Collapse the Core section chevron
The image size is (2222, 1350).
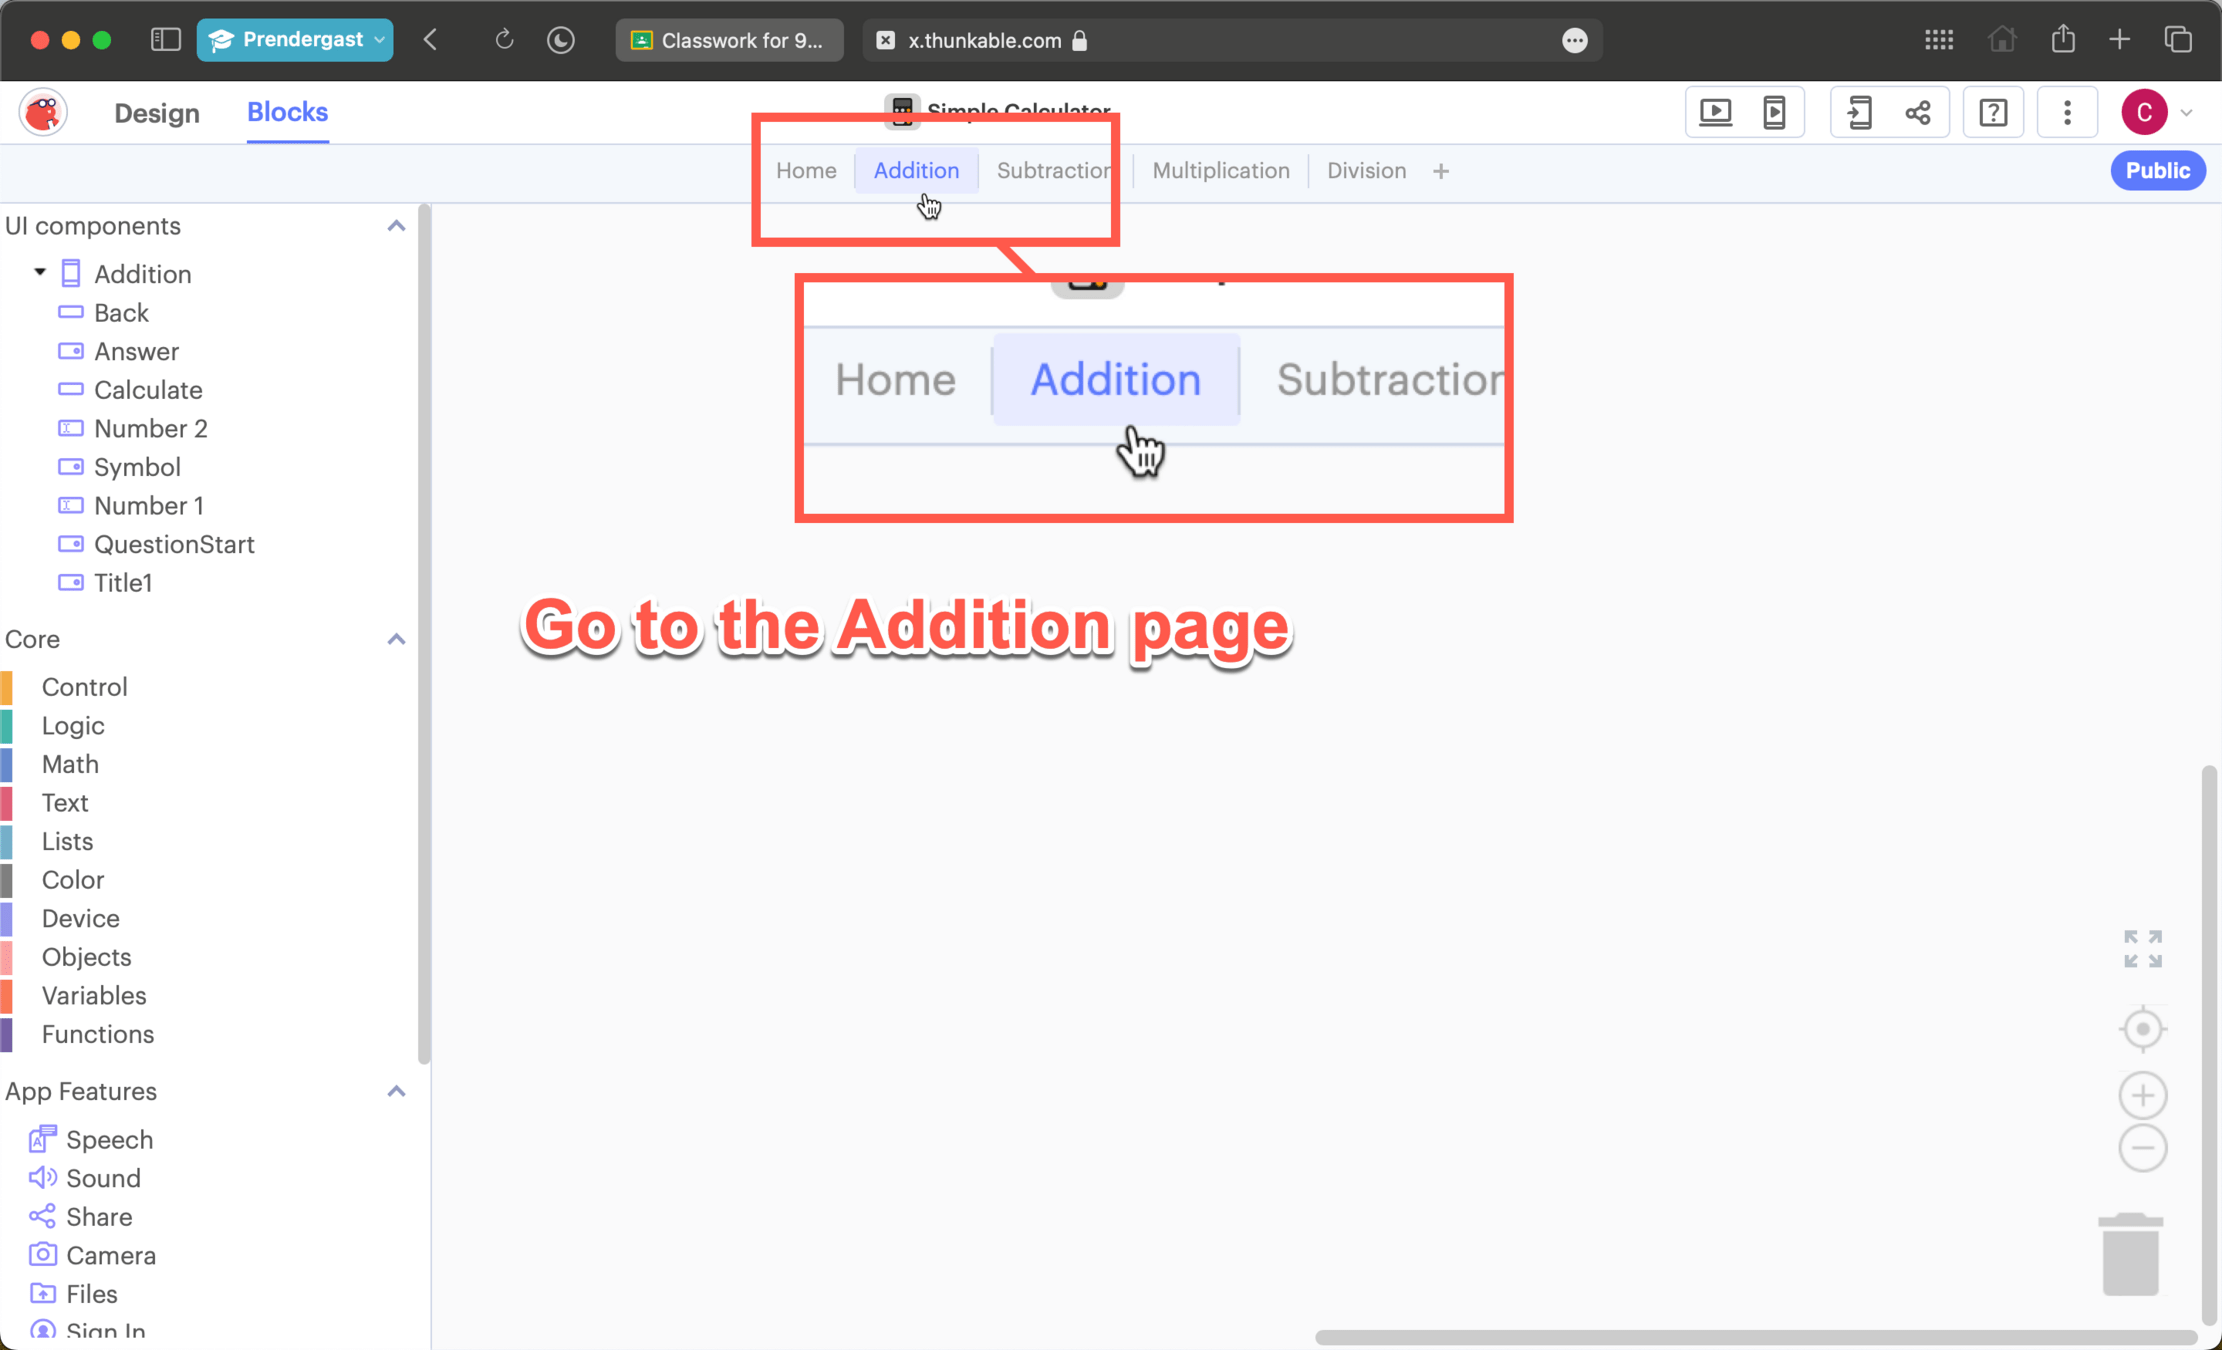point(396,639)
